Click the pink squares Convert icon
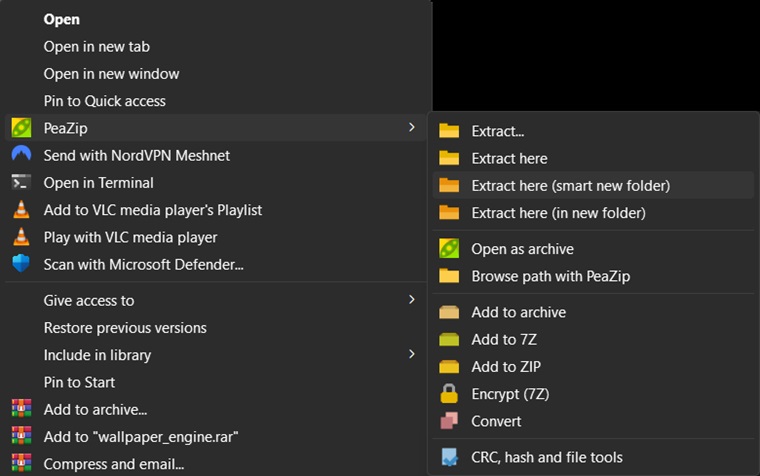Viewport: 760px width, 476px height. [x=449, y=420]
